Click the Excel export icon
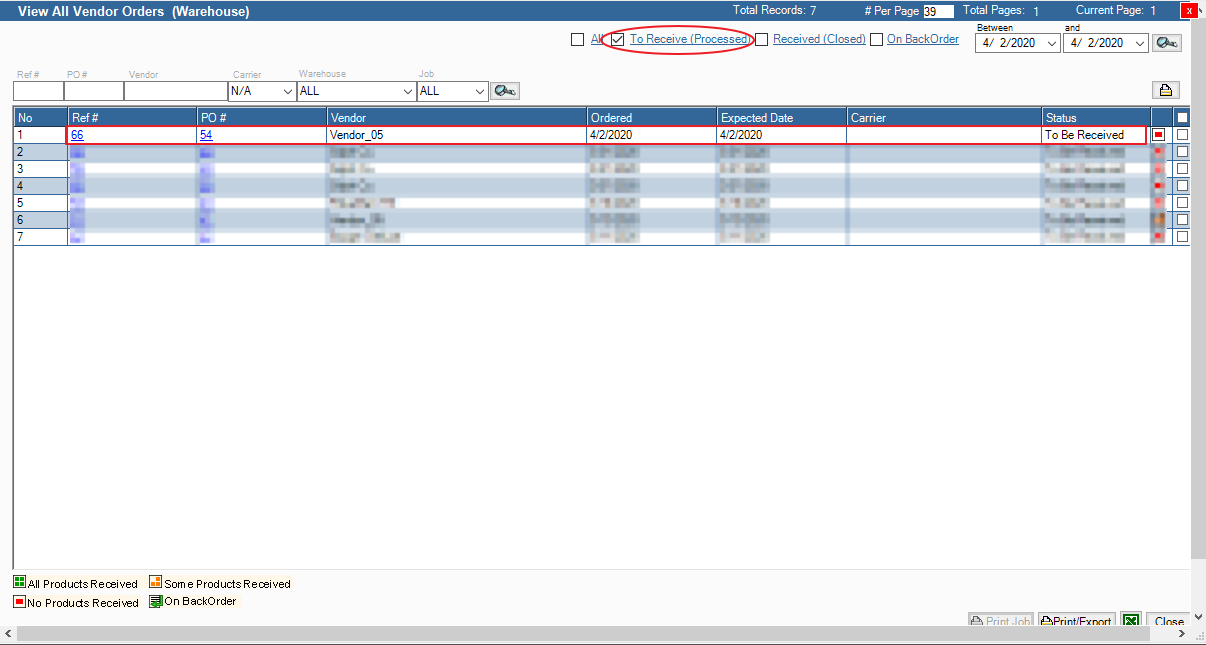 pos(1131,622)
